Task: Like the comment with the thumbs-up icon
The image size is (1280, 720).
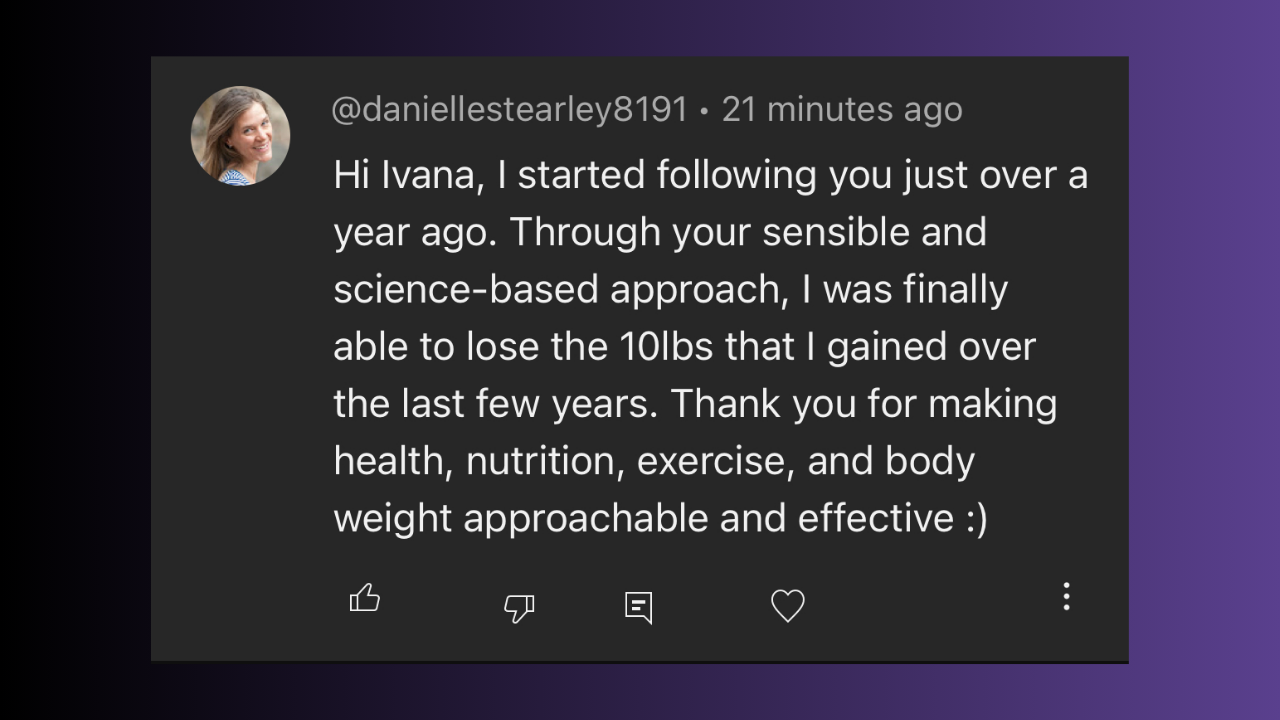Action: click(x=365, y=599)
